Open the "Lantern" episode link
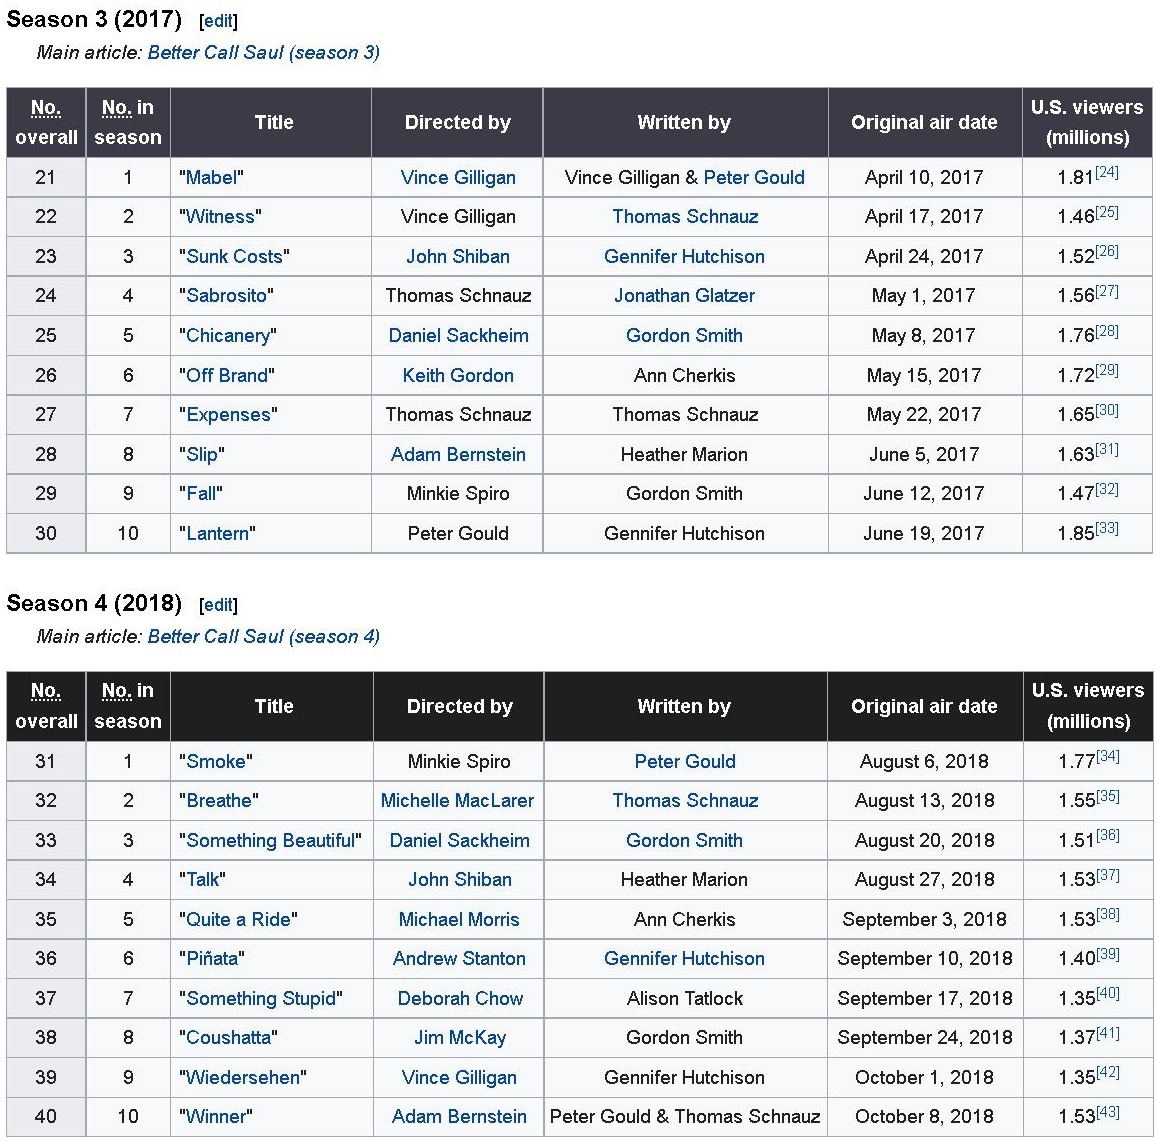The image size is (1156, 1142). [217, 534]
